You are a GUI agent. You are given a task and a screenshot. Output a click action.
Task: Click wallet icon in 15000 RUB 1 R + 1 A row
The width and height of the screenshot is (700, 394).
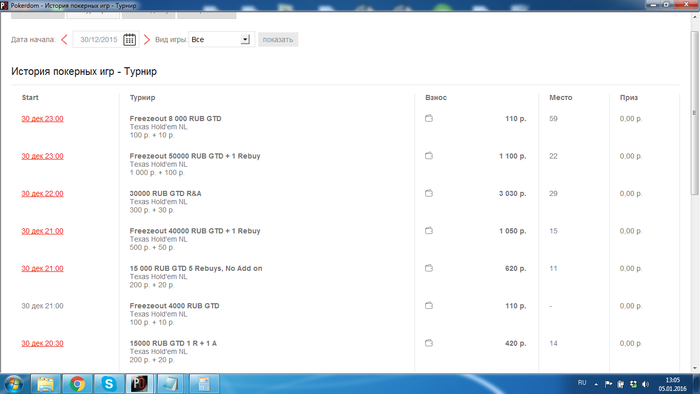pyautogui.click(x=429, y=343)
